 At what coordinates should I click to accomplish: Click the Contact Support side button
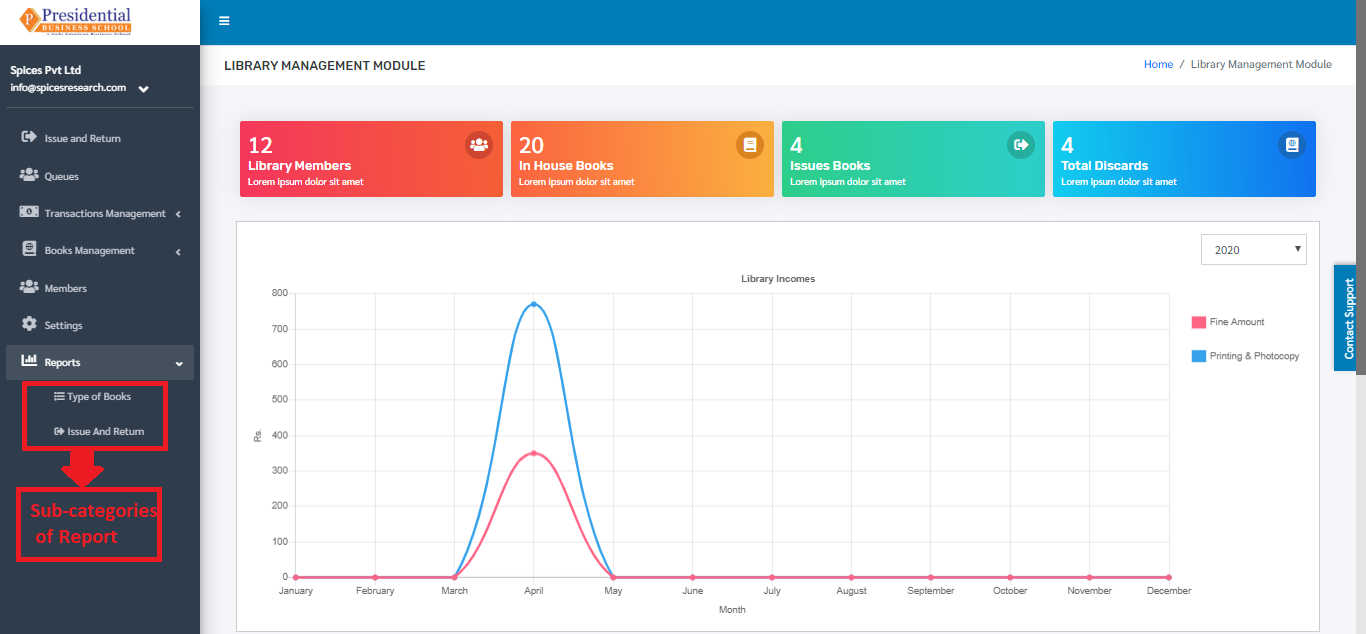coord(1349,318)
